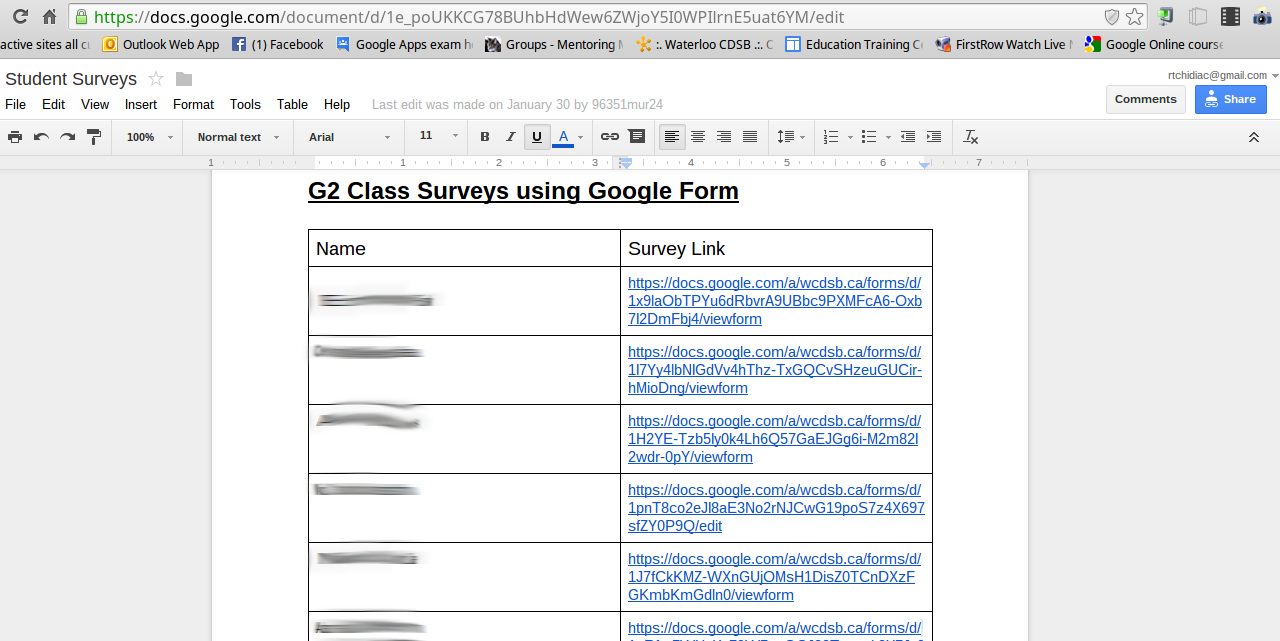Insert a comment via the comment icon
Viewport: 1280px width, 641px height.
click(x=637, y=137)
